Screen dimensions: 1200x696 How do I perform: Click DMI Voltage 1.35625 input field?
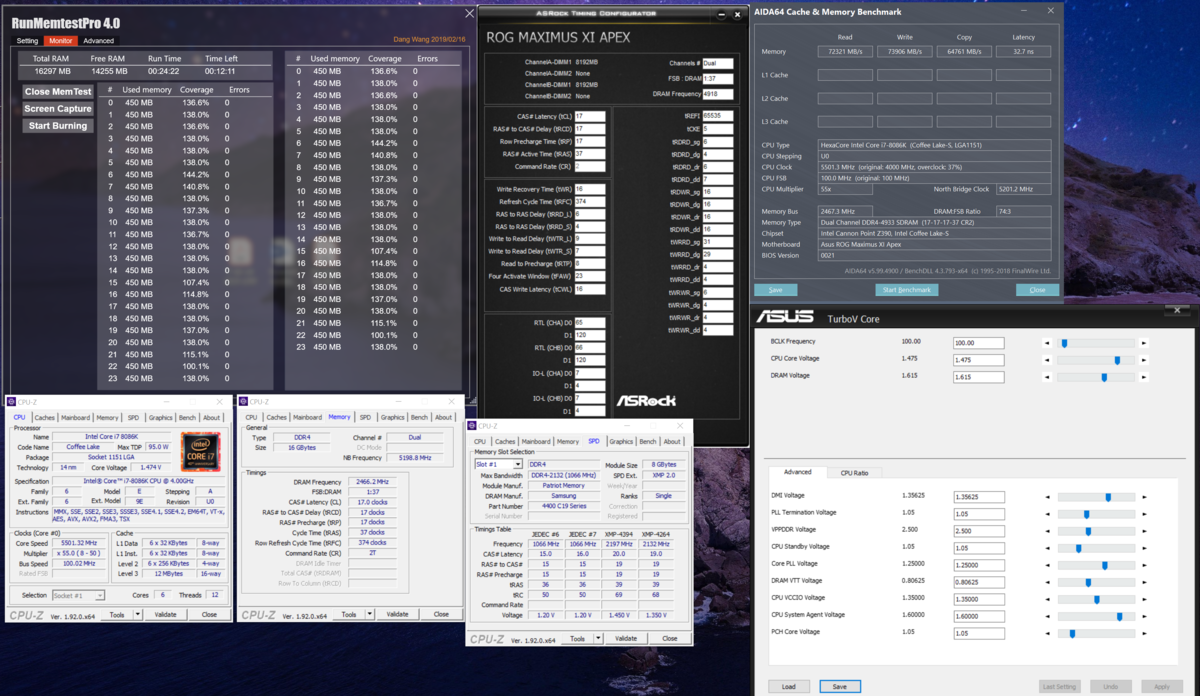point(978,497)
